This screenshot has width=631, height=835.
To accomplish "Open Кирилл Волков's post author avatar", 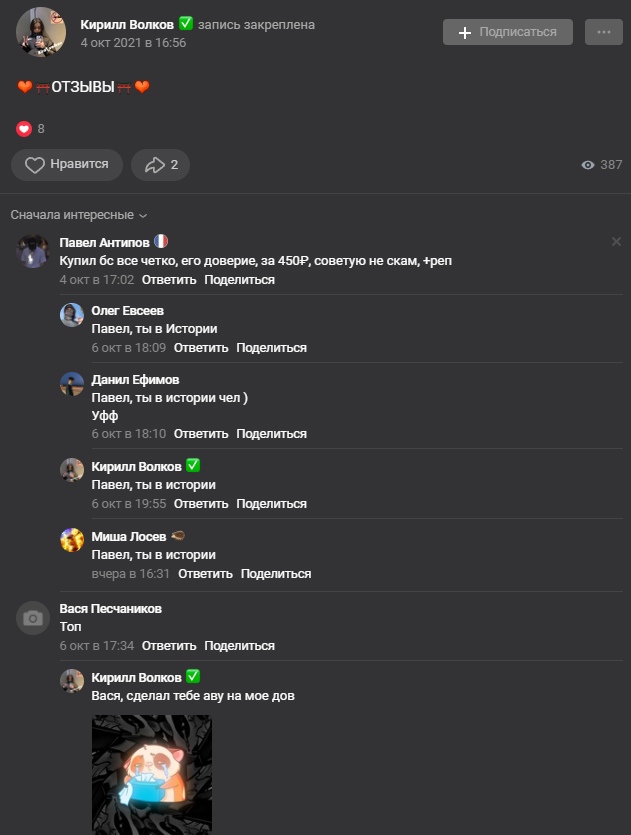I will [x=41, y=32].
